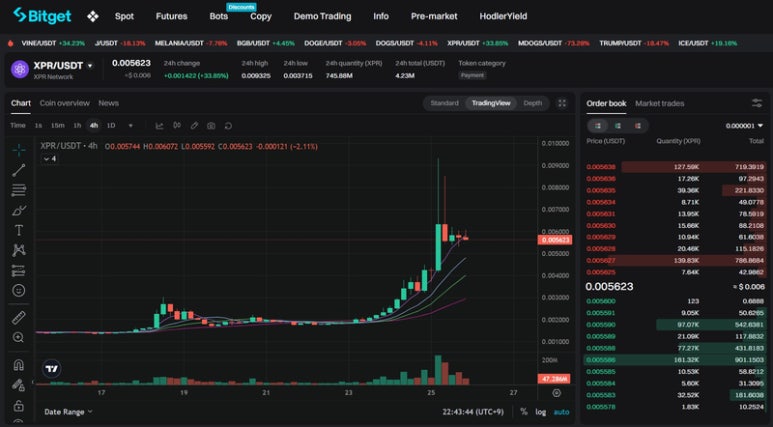Expand more time intervals dropdown
The image size is (773, 427).
(x=131, y=126)
